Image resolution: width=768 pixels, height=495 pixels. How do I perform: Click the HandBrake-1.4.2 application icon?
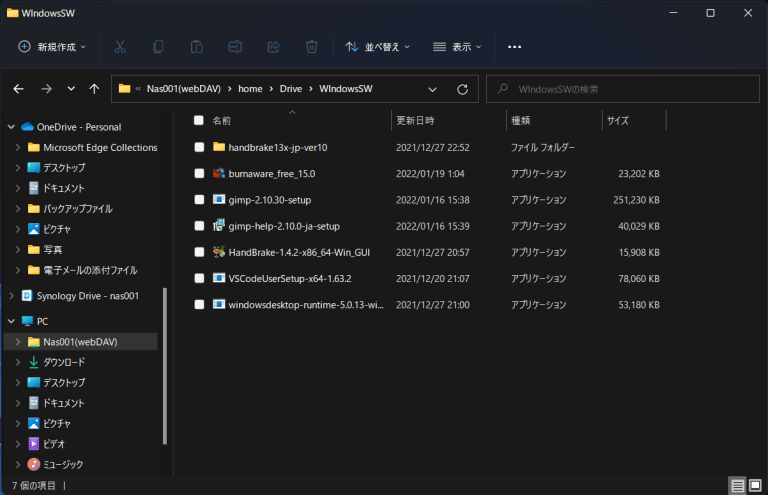click(x=219, y=252)
